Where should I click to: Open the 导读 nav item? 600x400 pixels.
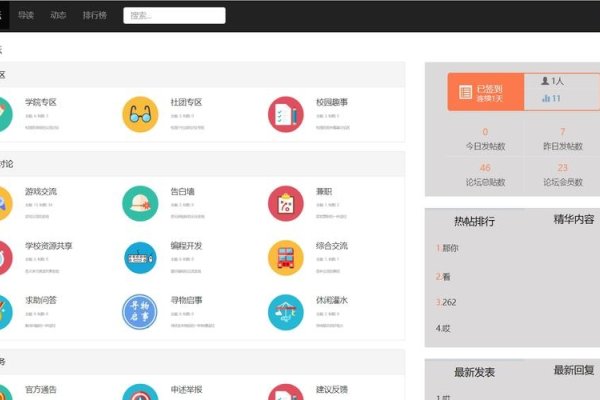pos(26,15)
